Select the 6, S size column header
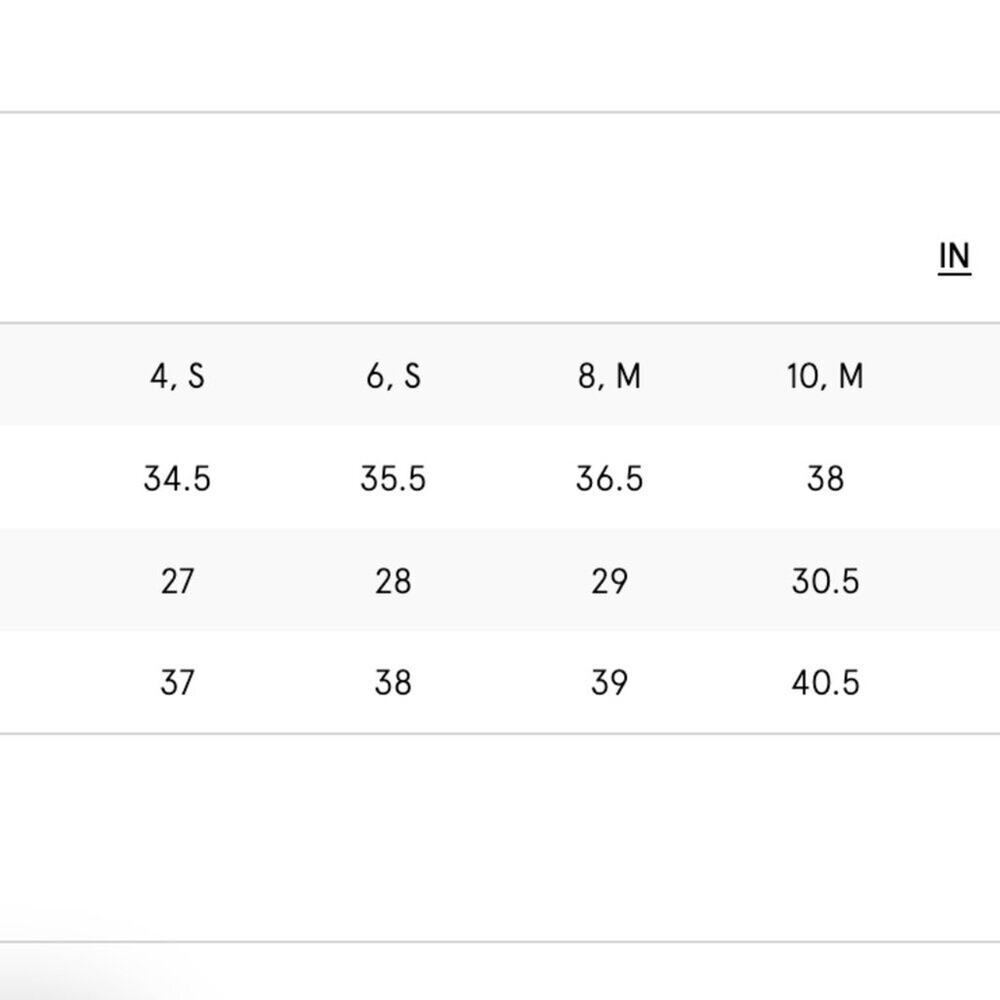1000x1000 pixels. (393, 376)
